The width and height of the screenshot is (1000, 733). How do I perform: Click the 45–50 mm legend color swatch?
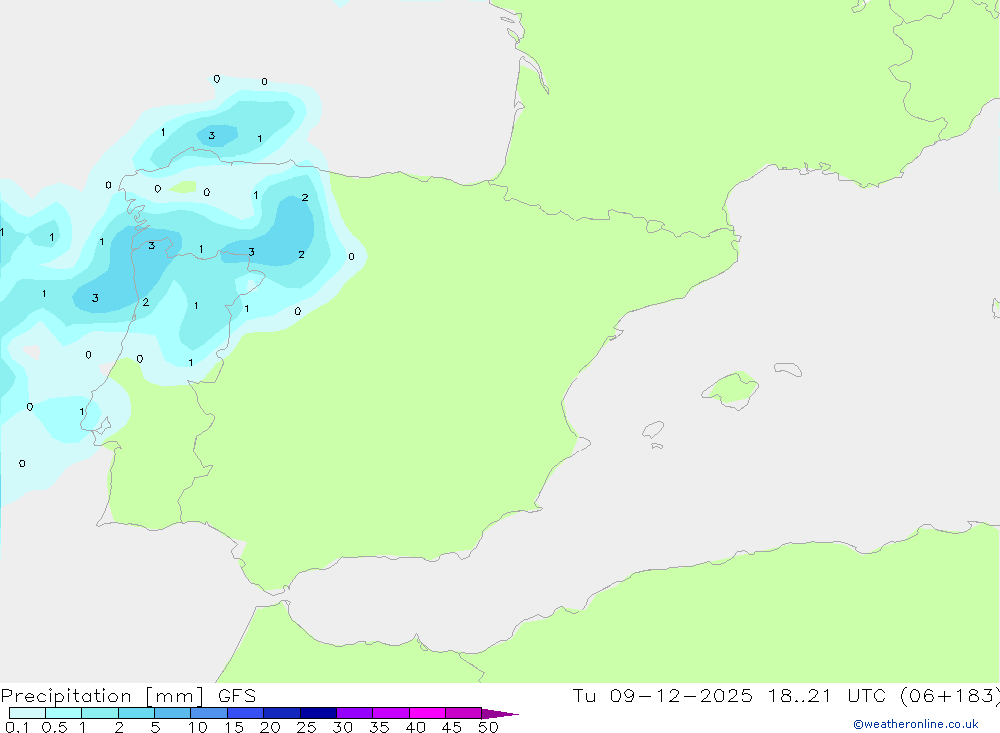pyautogui.click(x=464, y=713)
